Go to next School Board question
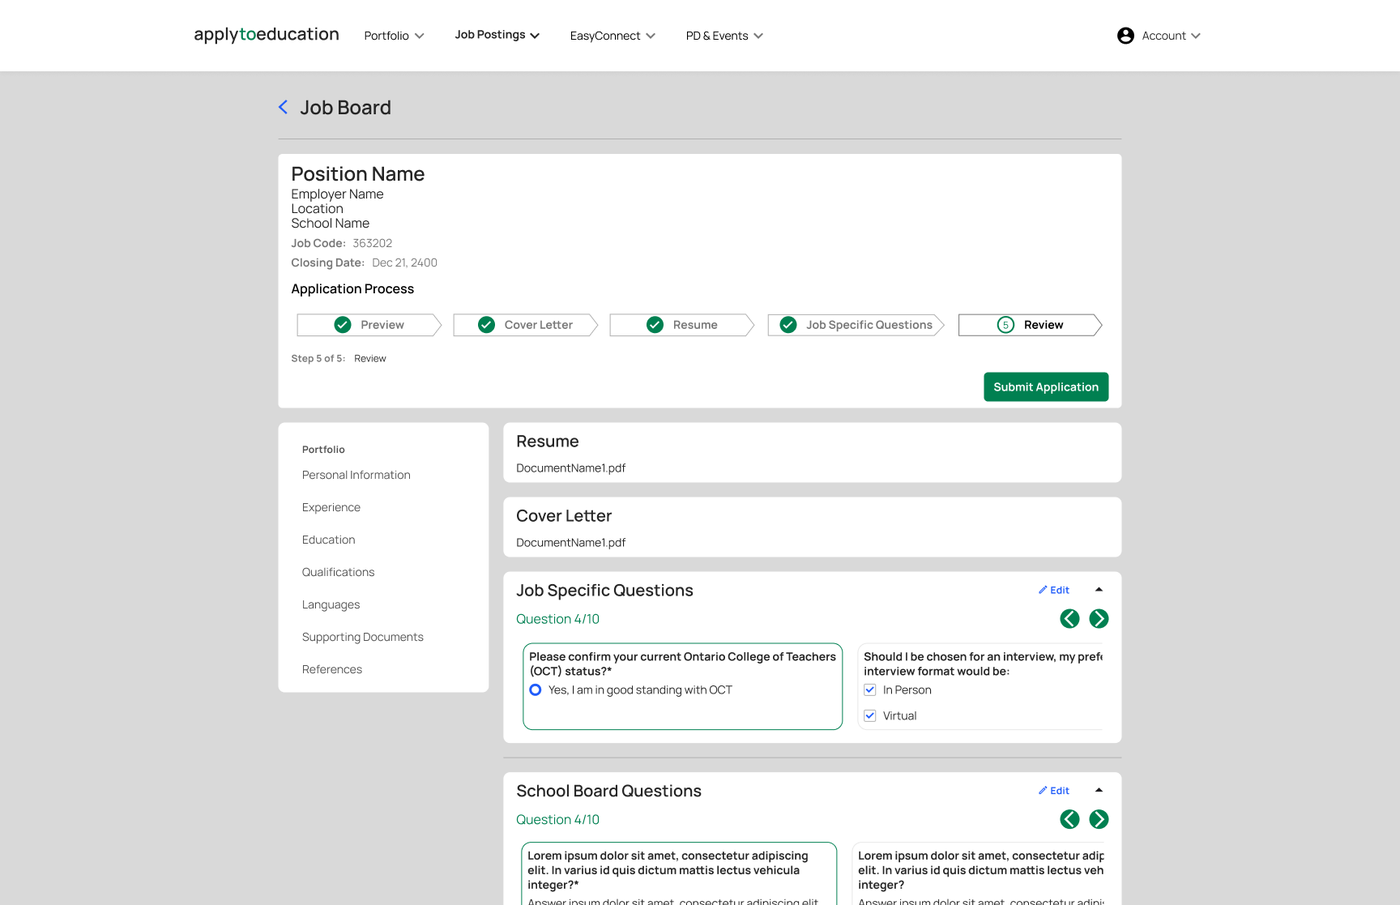 point(1099,820)
